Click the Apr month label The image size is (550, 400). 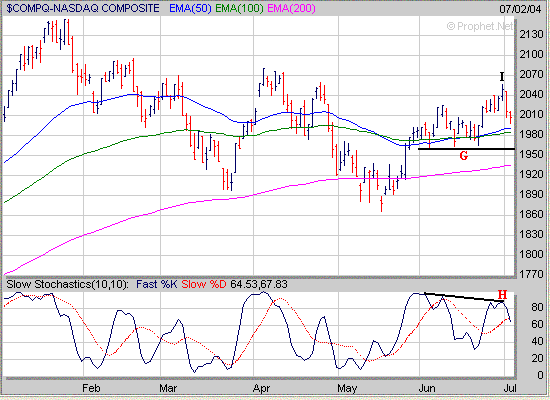(x=261, y=389)
